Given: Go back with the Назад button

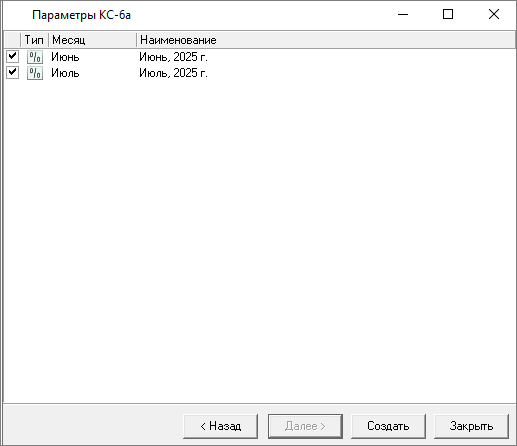Looking at the screenshot, I should 220,426.
